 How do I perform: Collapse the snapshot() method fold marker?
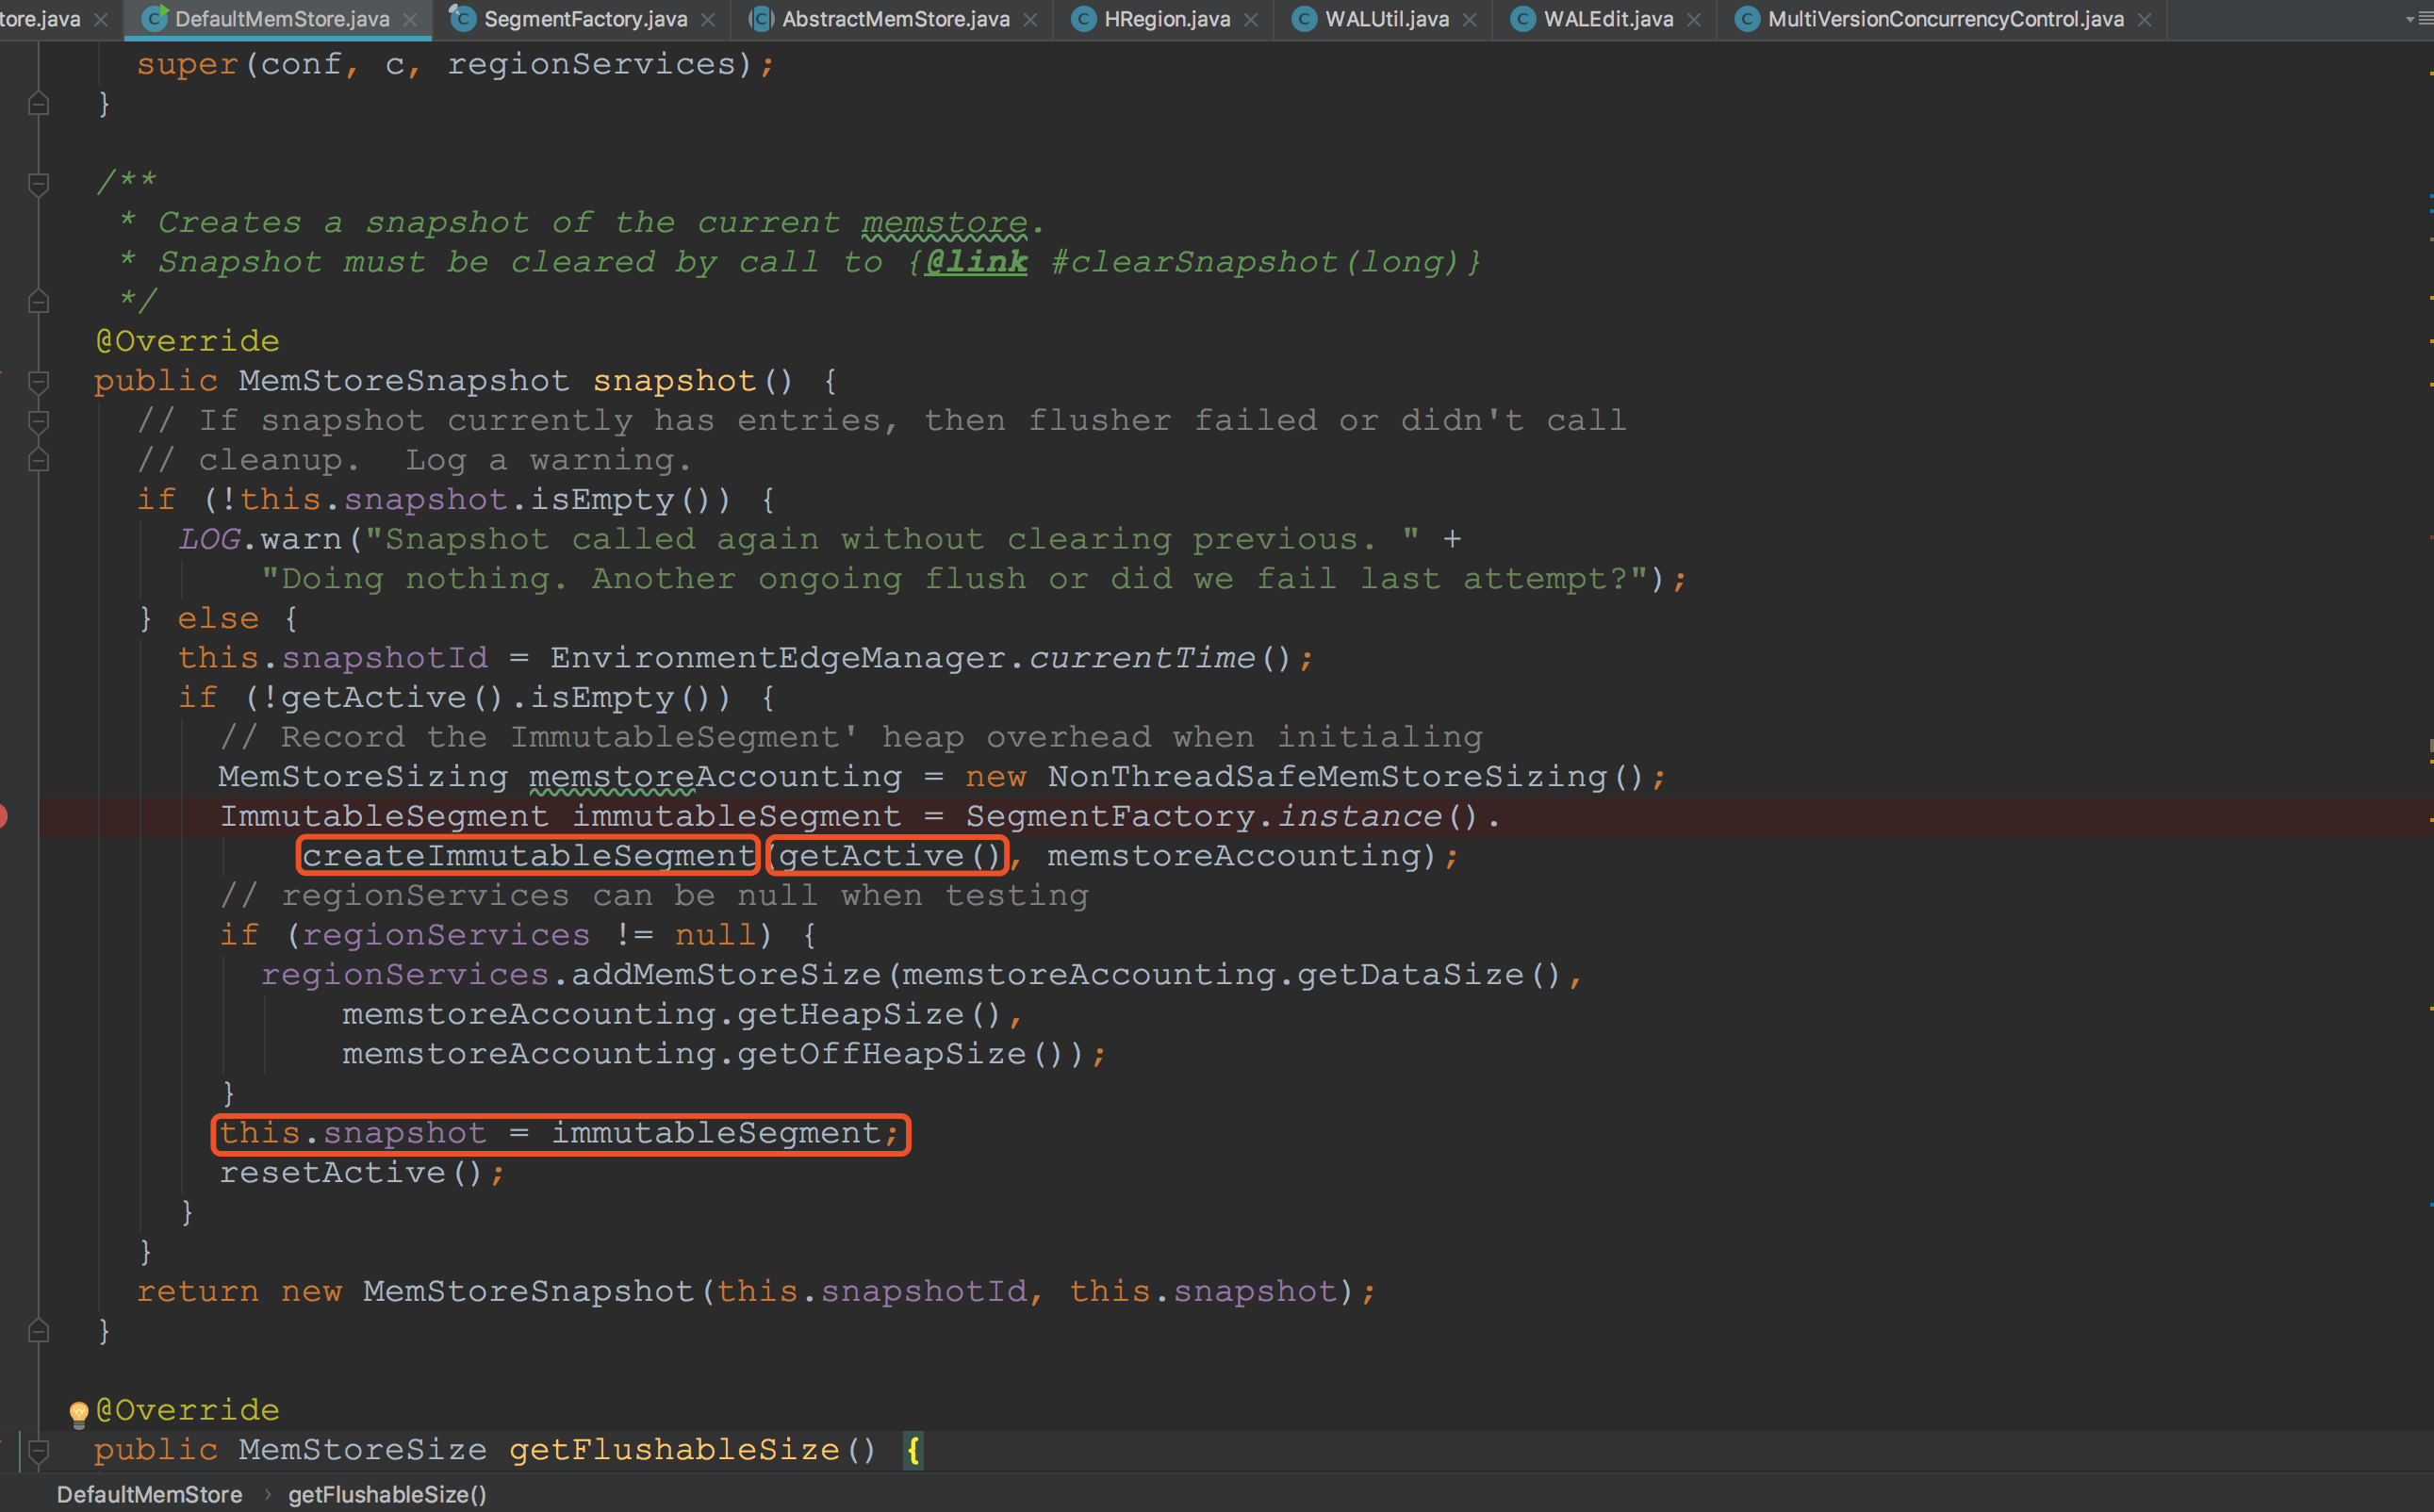click(39, 381)
